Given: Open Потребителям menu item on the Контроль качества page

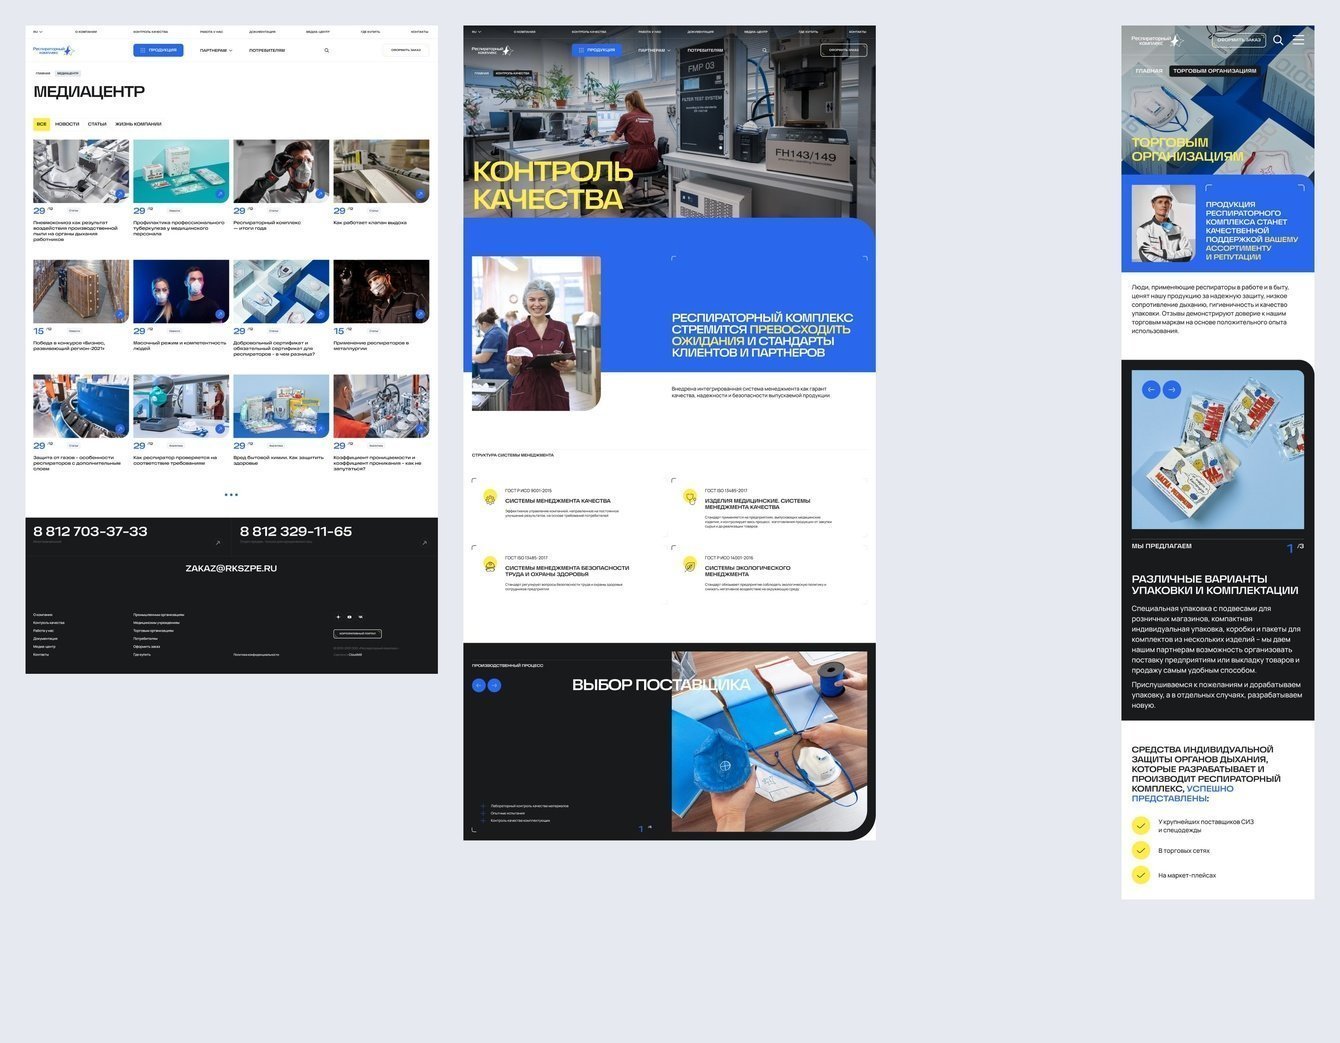Looking at the screenshot, I should (x=705, y=50).
